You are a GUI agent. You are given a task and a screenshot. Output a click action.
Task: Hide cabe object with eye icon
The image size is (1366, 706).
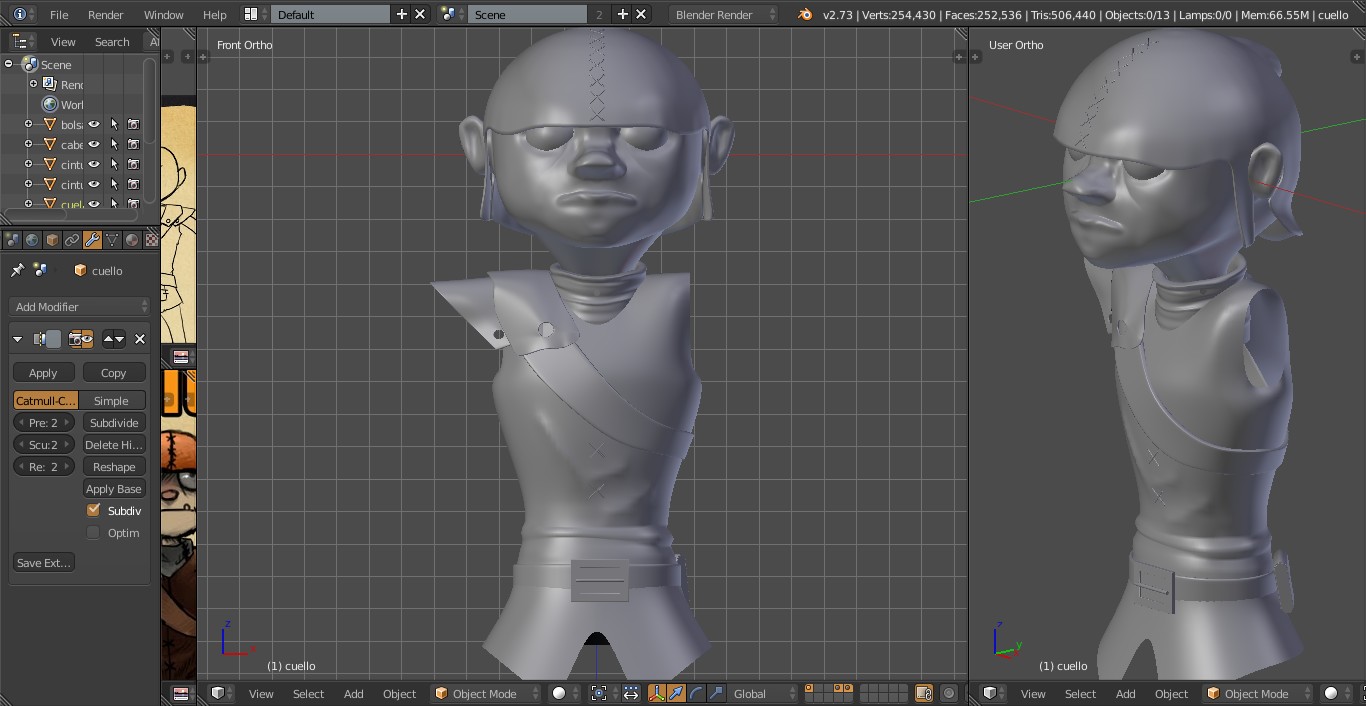(94, 144)
